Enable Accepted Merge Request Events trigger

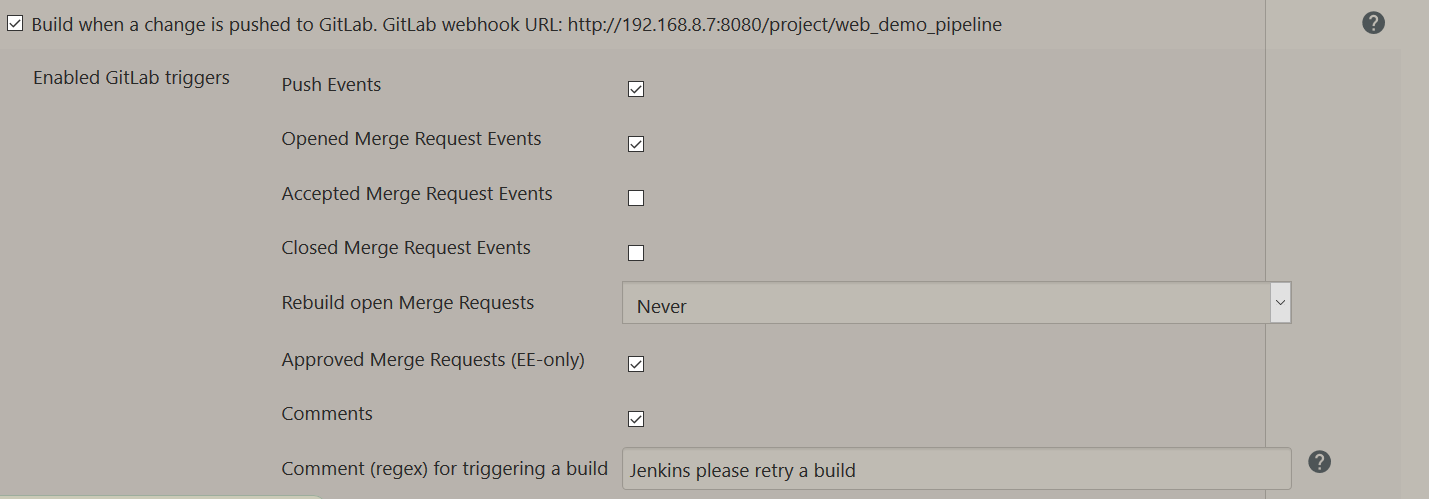coord(636,198)
